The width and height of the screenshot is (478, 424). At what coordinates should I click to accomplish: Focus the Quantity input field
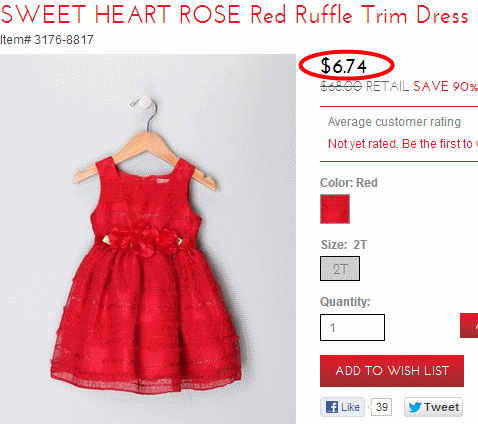[352, 327]
